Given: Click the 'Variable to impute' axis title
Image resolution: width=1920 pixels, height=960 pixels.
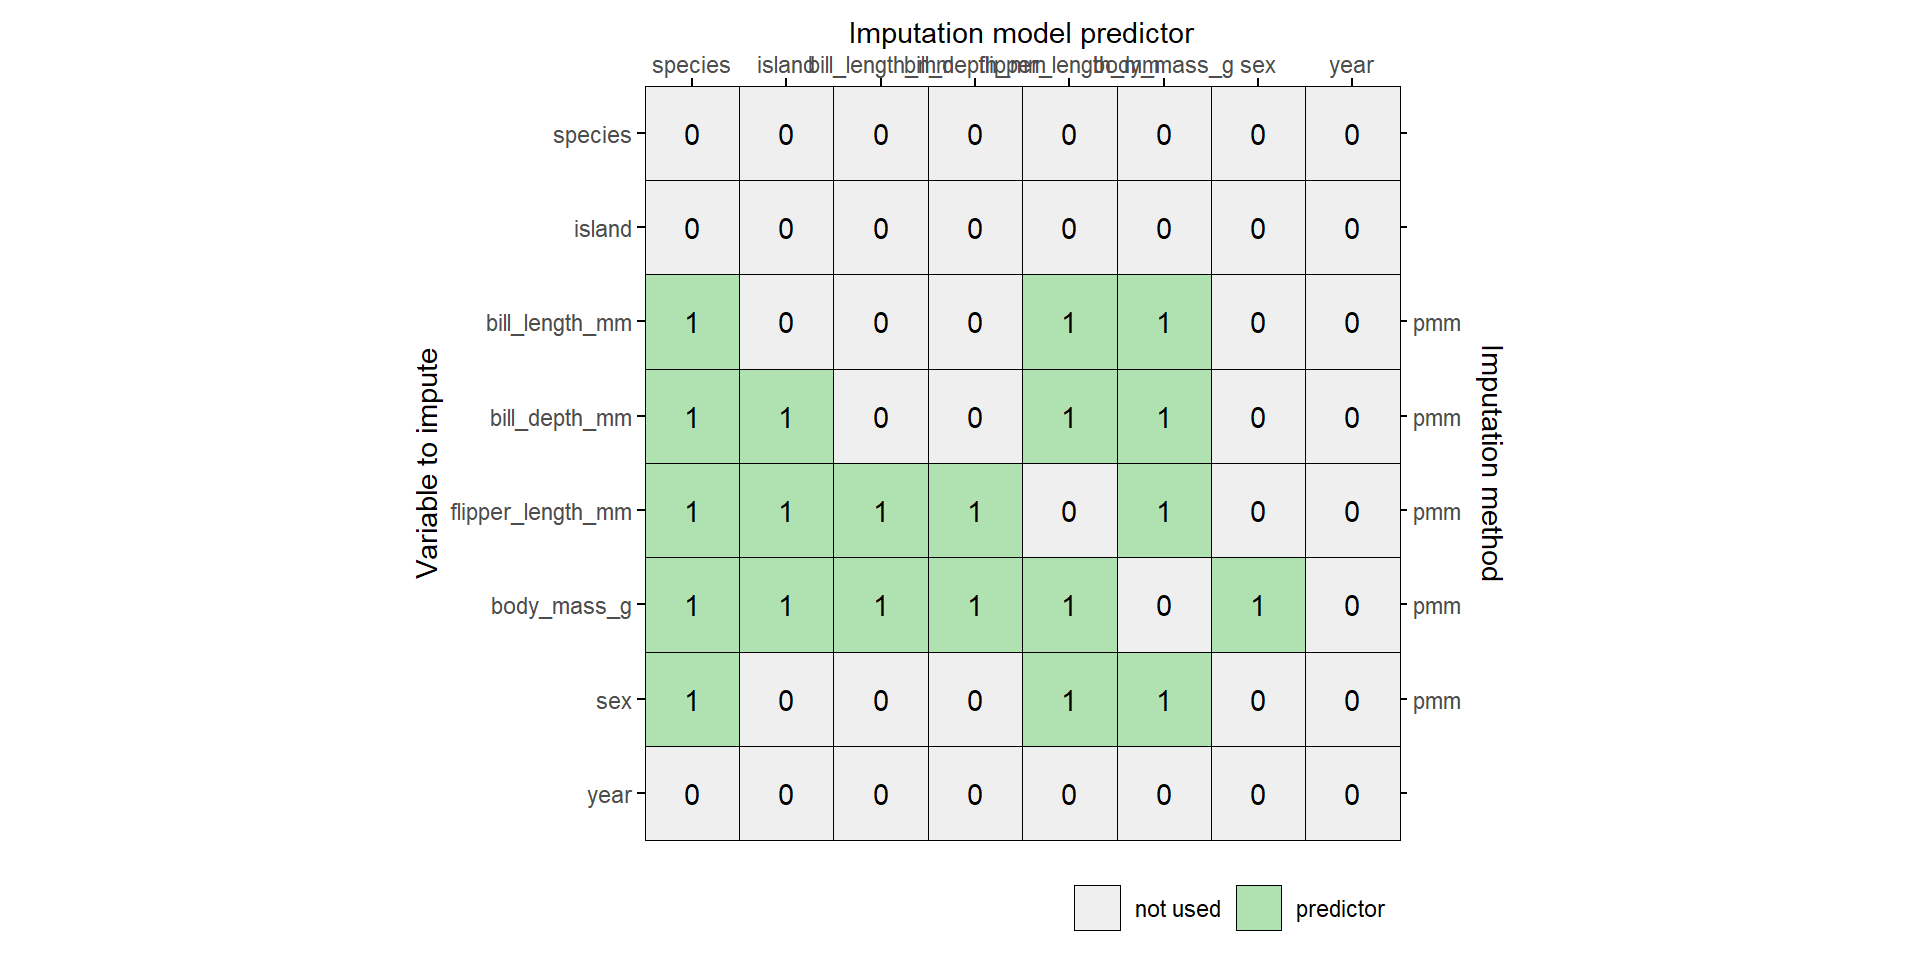Looking at the screenshot, I should click(x=428, y=463).
